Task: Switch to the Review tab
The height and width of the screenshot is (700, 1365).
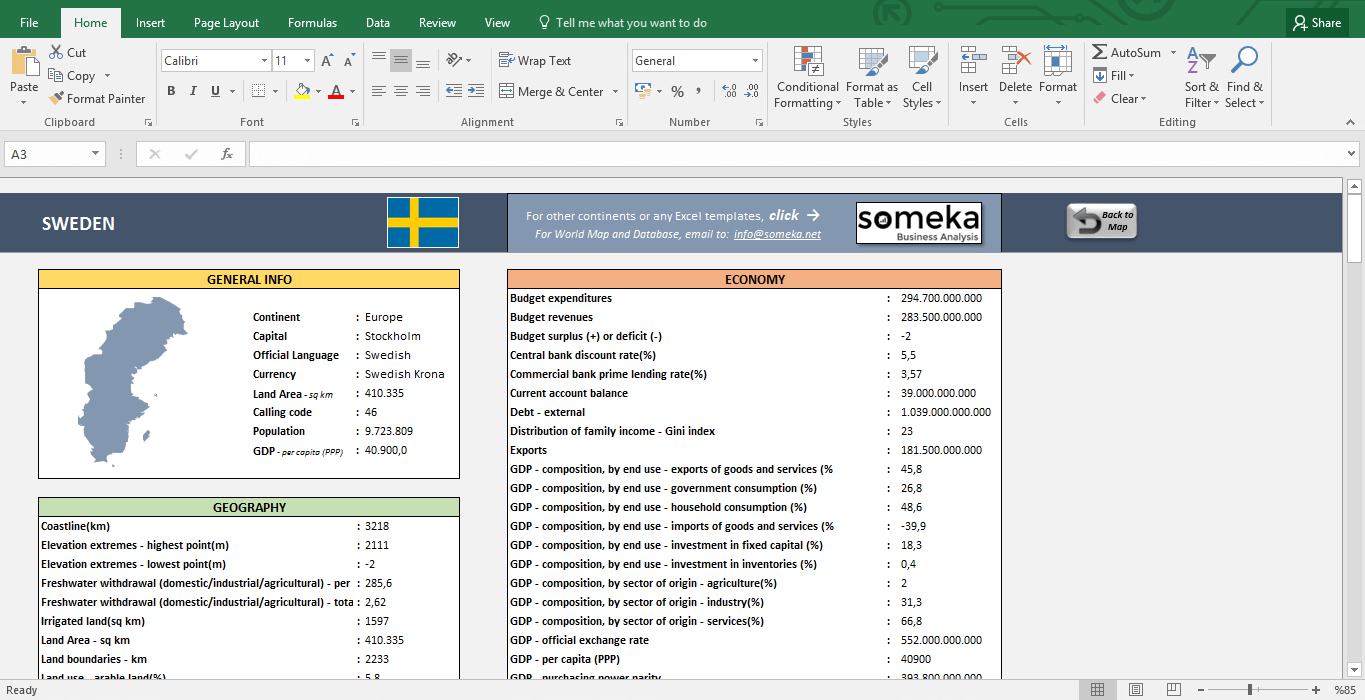Action: coord(437,23)
